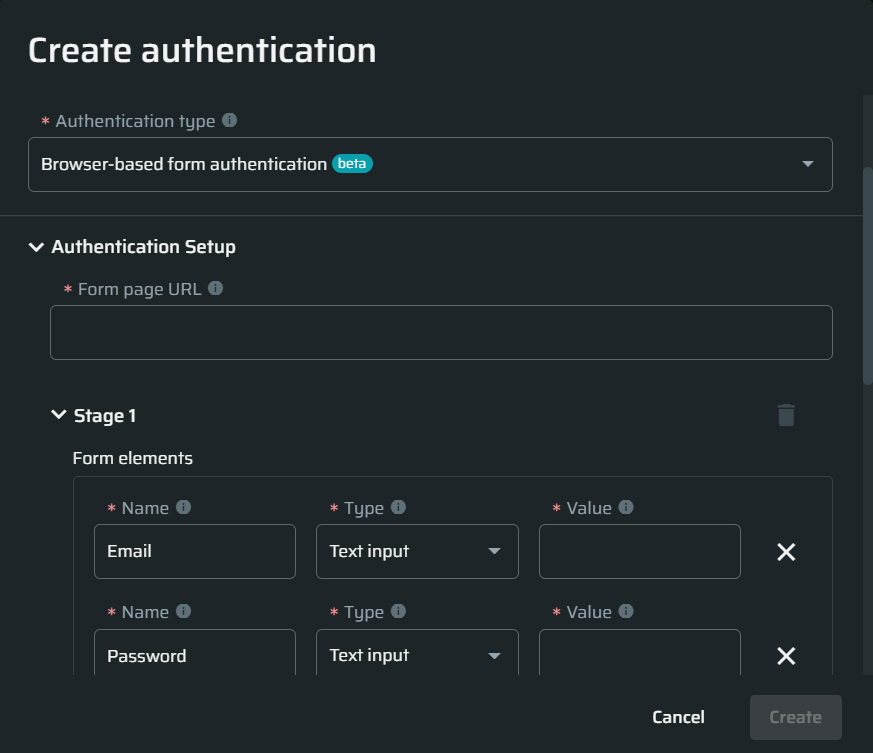Click info icon next to Email row Name label
This screenshot has height=753, width=873.
[183, 507]
